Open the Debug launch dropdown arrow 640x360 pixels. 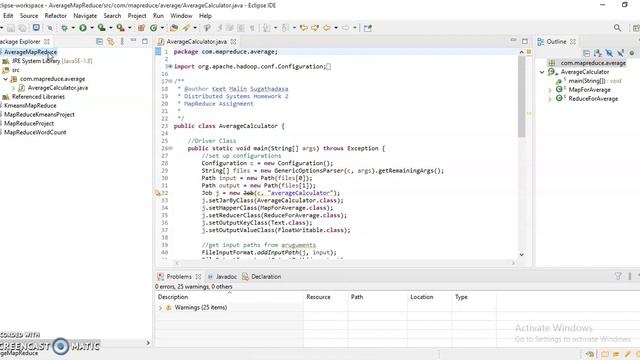point(73,28)
